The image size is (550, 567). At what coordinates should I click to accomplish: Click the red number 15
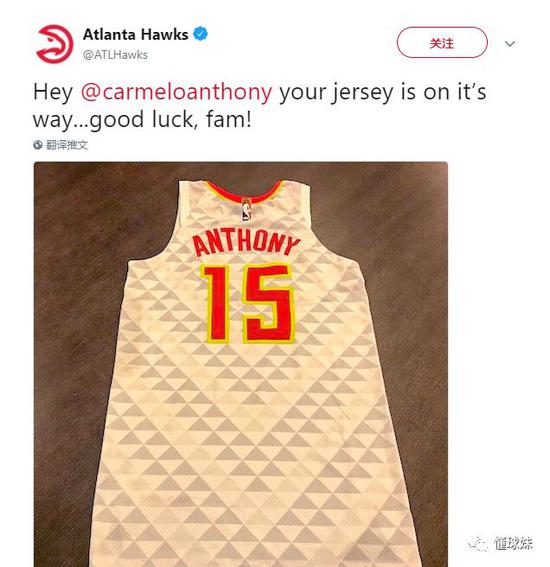tap(248, 304)
